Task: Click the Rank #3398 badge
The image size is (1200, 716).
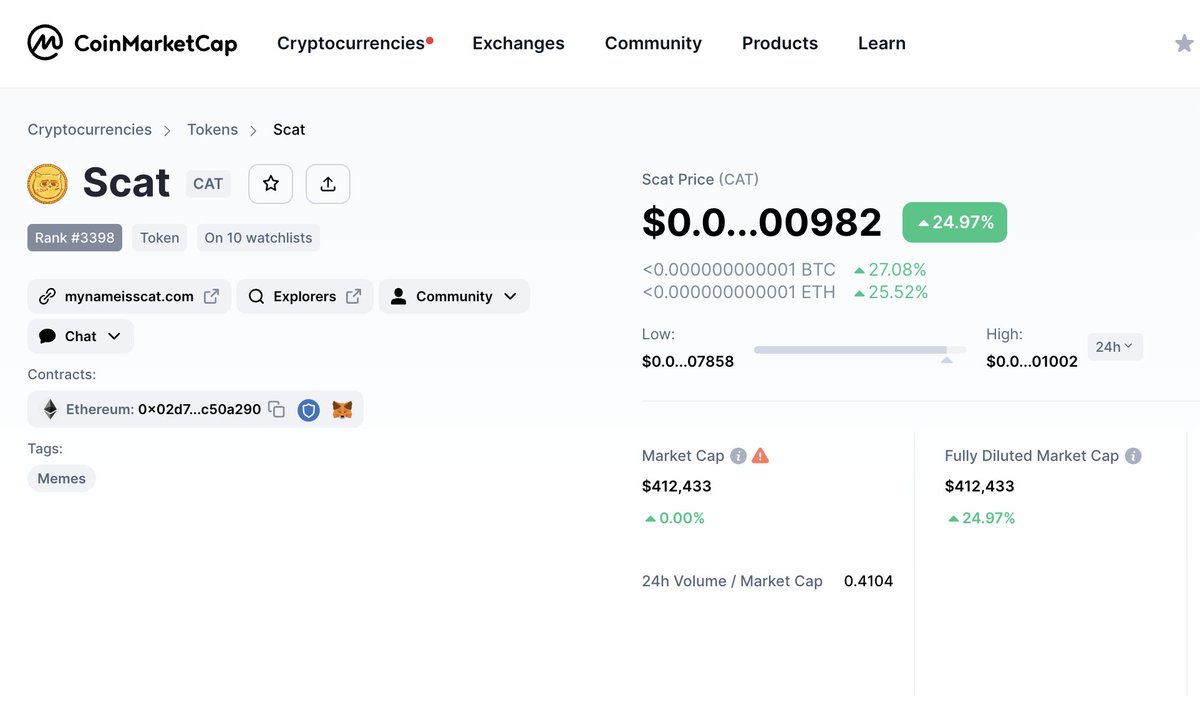Action: tap(75, 238)
